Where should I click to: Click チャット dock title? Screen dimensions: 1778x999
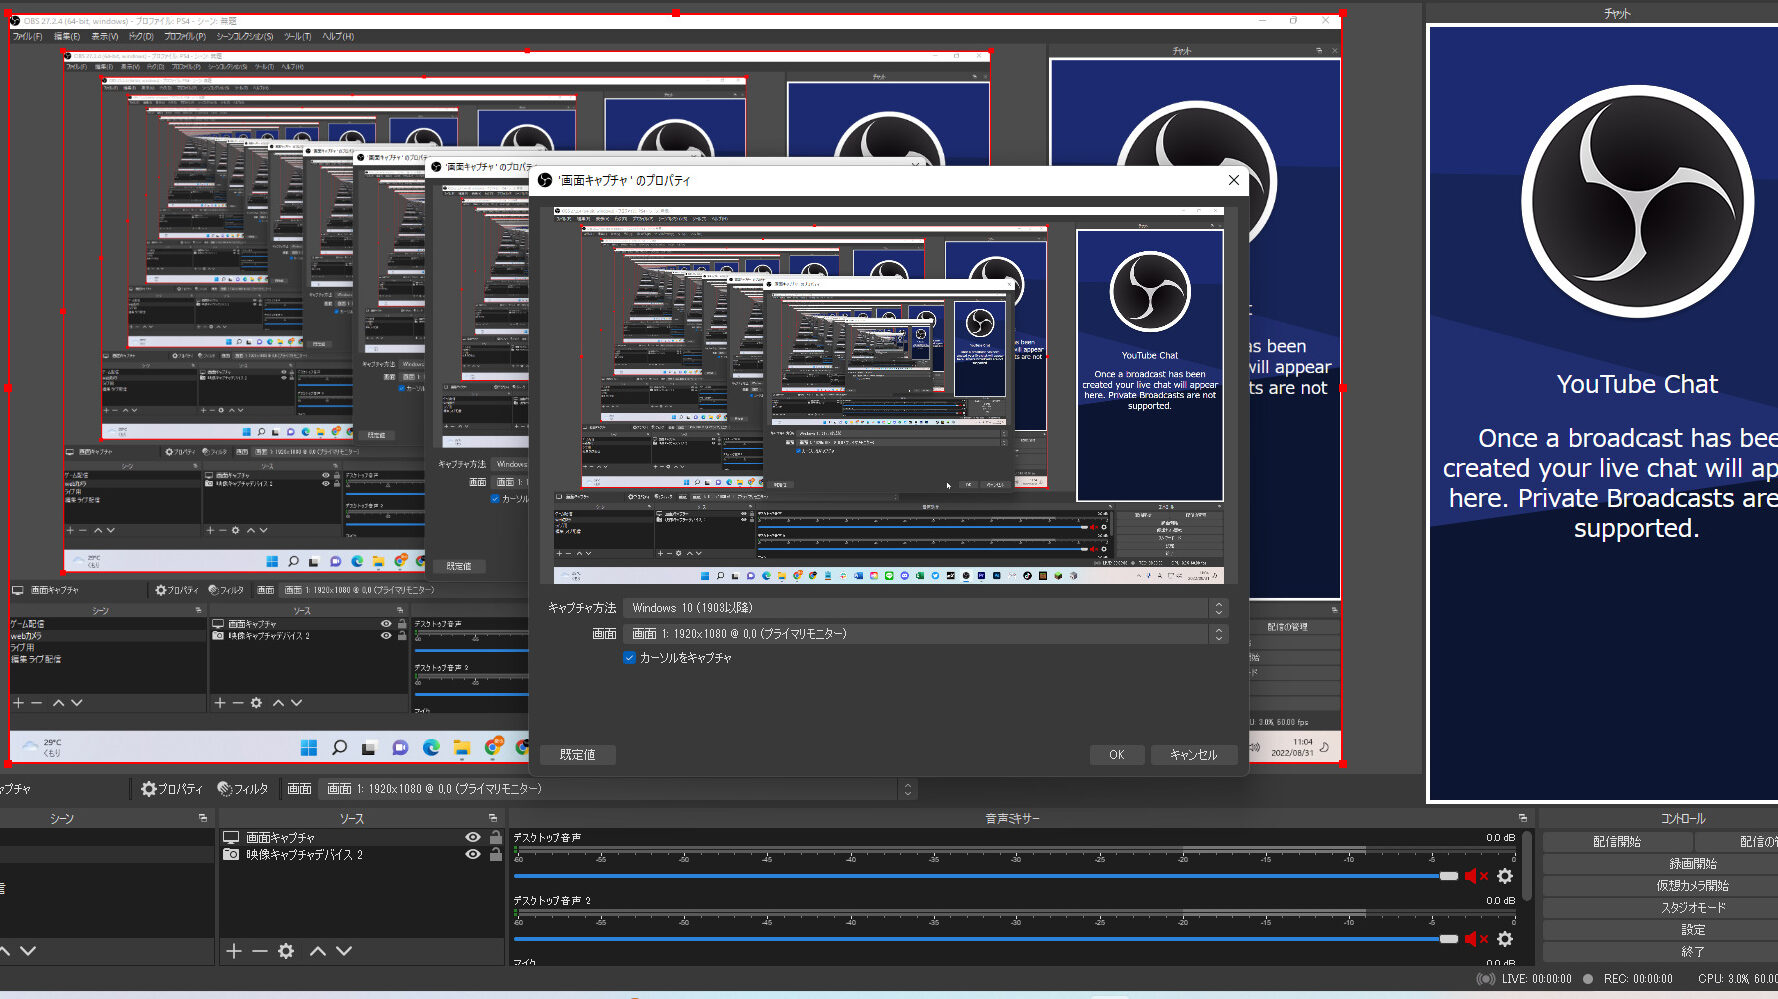tap(1617, 14)
